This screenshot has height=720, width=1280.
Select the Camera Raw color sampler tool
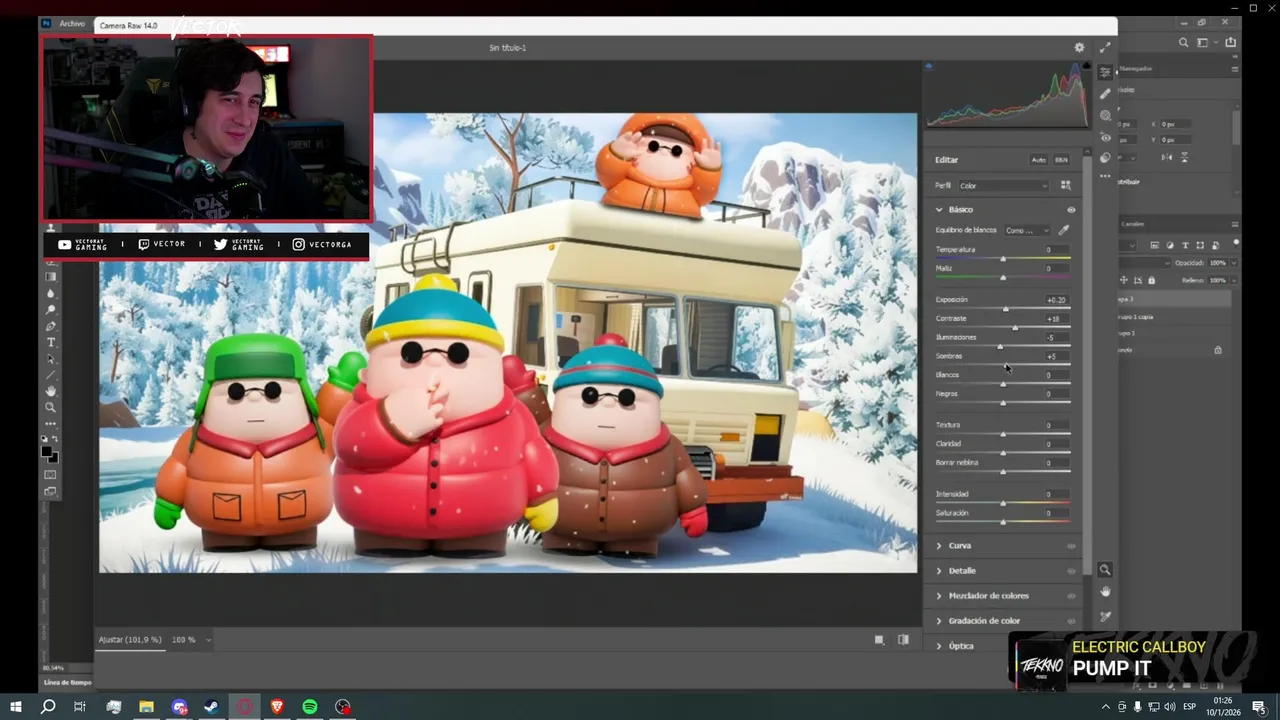(x=1105, y=616)
